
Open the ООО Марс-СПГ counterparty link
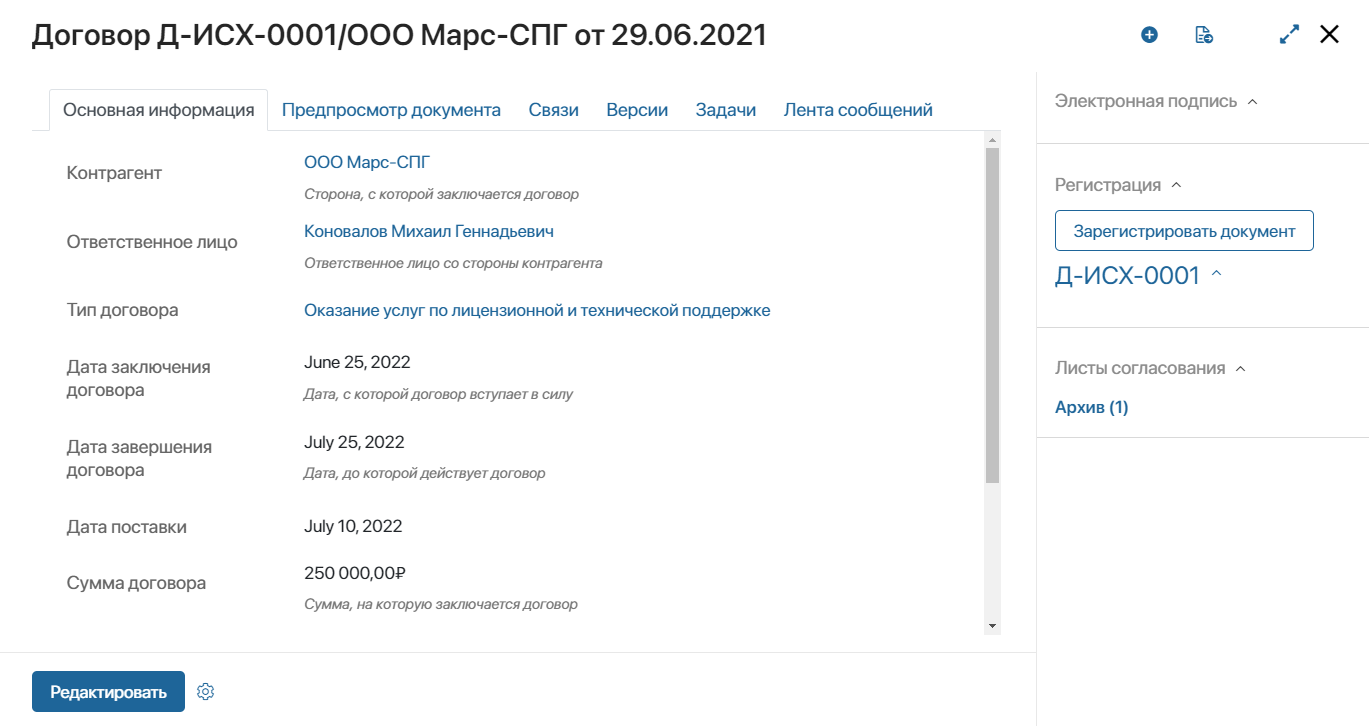[x=367, y=162]
